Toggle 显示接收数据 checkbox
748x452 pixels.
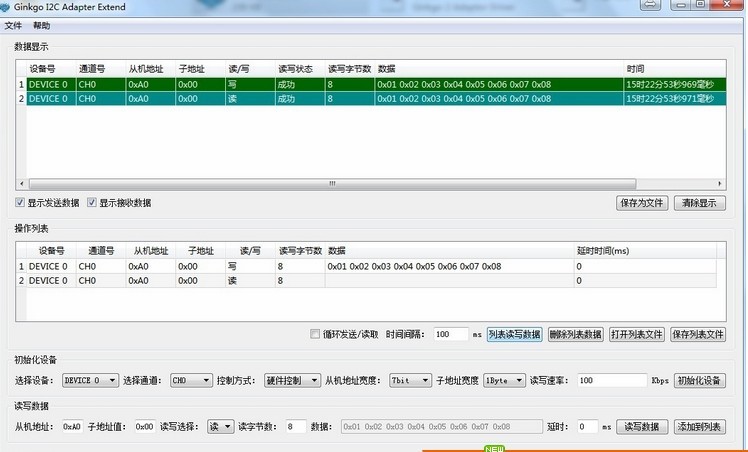click(92, 203)
